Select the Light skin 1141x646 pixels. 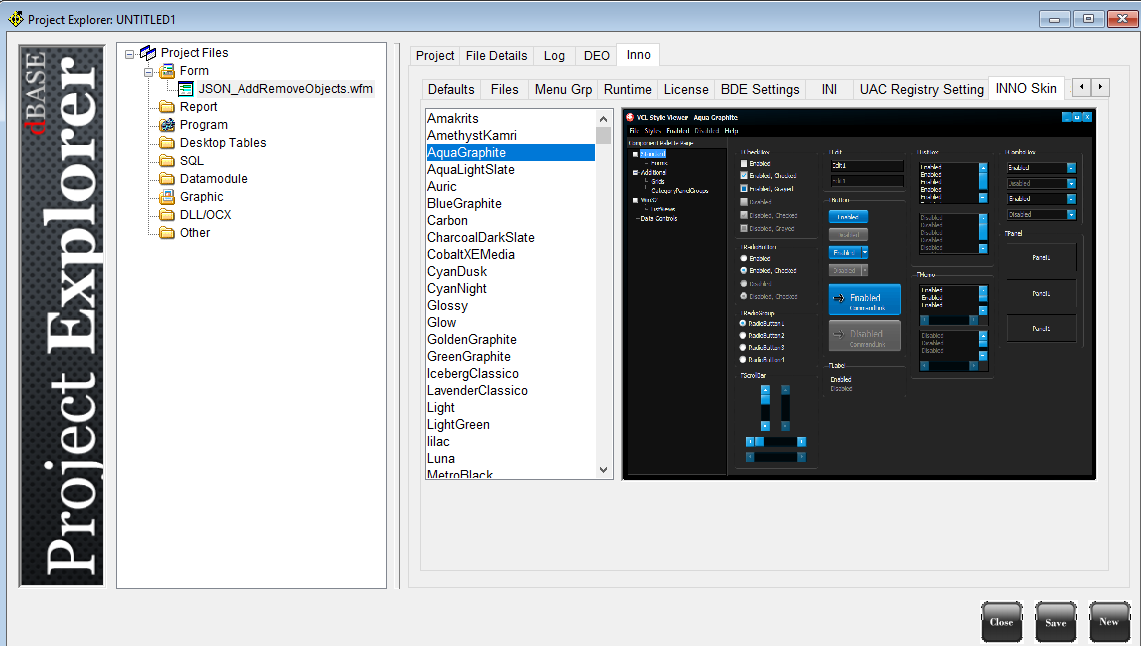510,407
